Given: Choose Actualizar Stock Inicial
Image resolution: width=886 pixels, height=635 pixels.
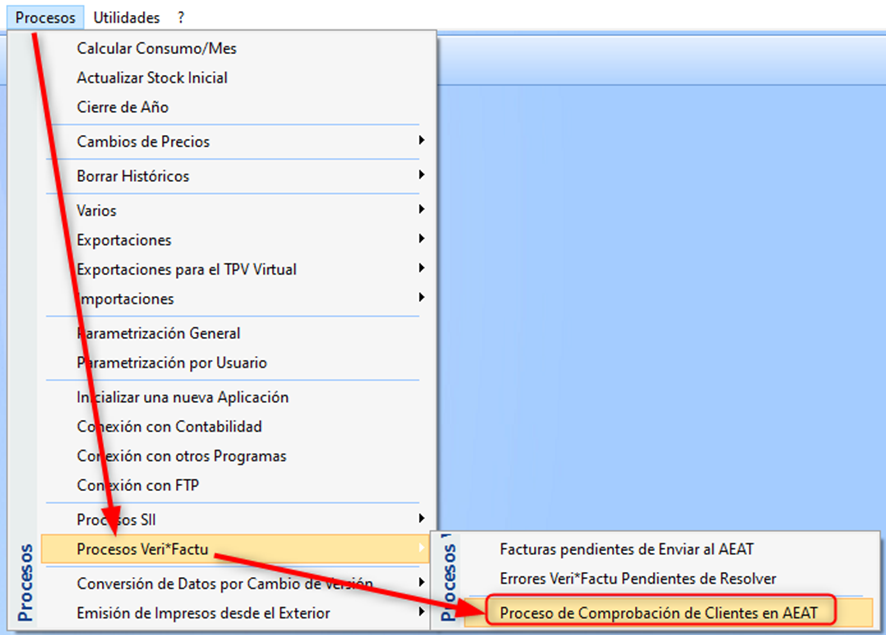Looking at the screenshot, I should point(152,78).
